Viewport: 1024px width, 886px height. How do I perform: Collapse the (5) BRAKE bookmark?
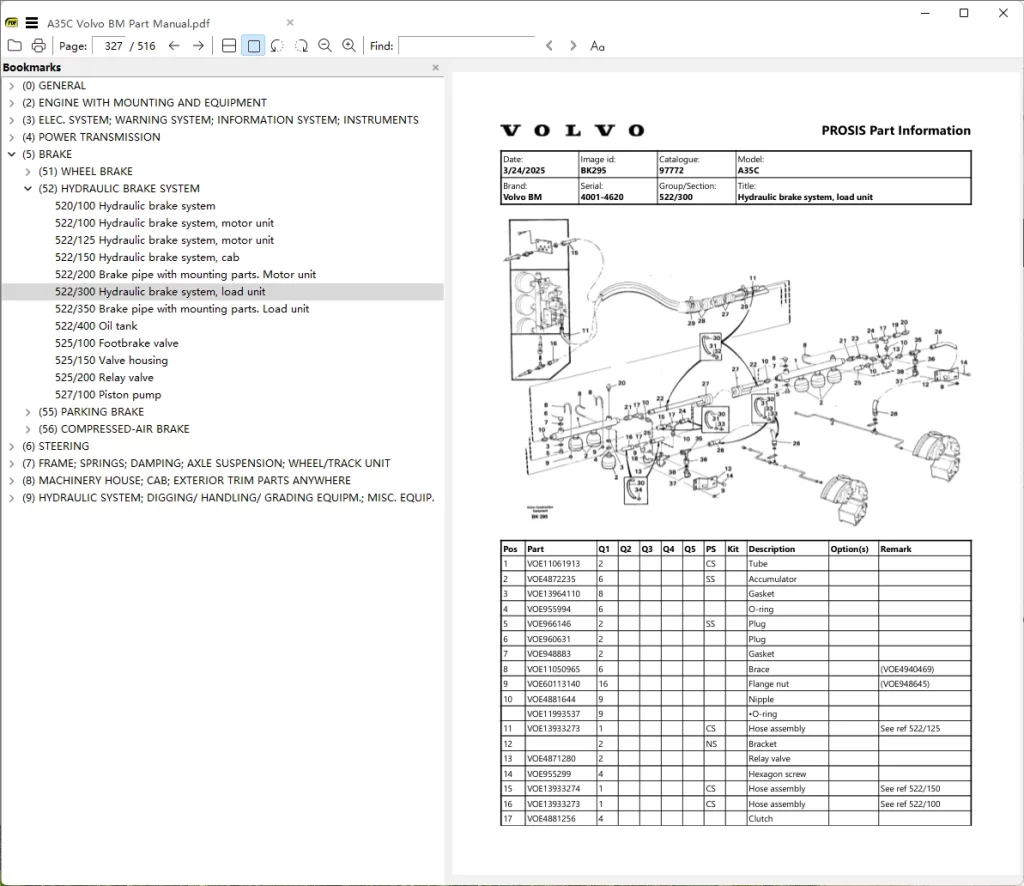point(12,154)
